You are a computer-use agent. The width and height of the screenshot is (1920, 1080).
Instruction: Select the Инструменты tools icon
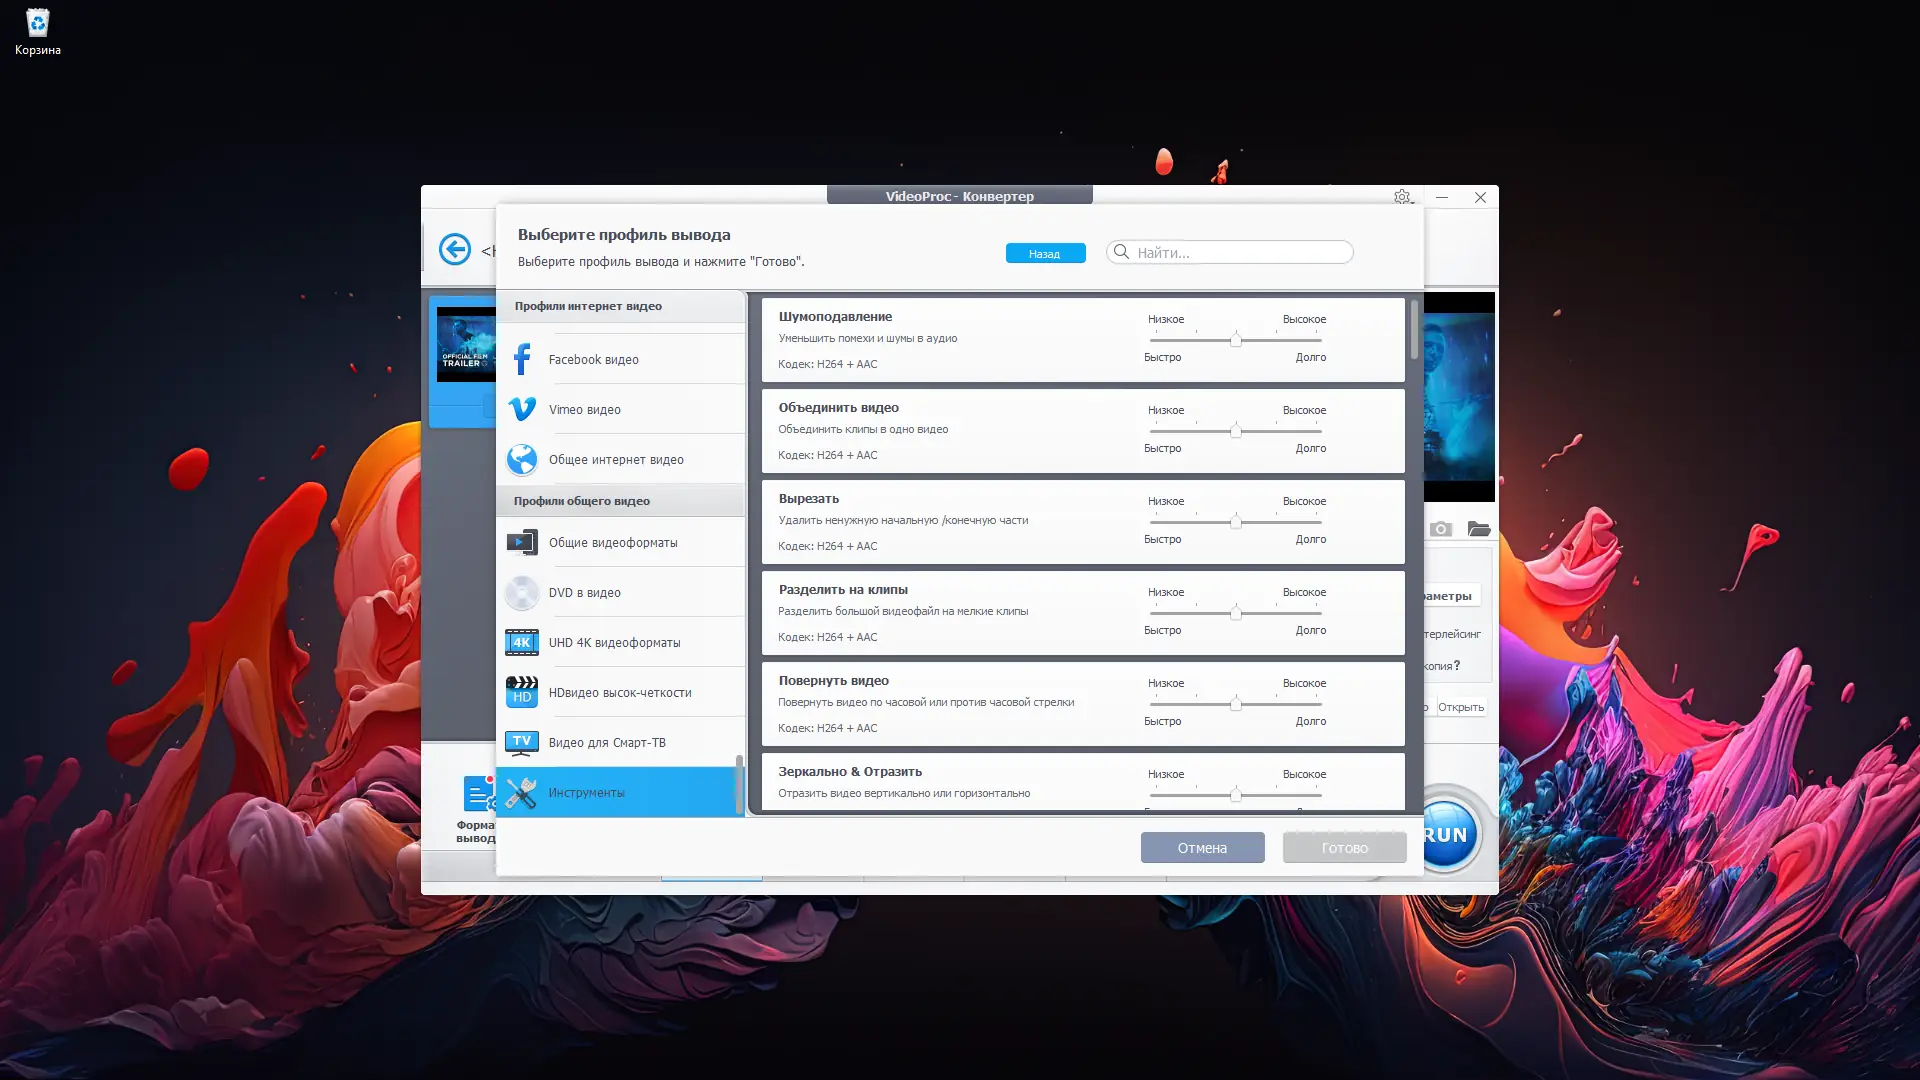[x=521, y=793]
